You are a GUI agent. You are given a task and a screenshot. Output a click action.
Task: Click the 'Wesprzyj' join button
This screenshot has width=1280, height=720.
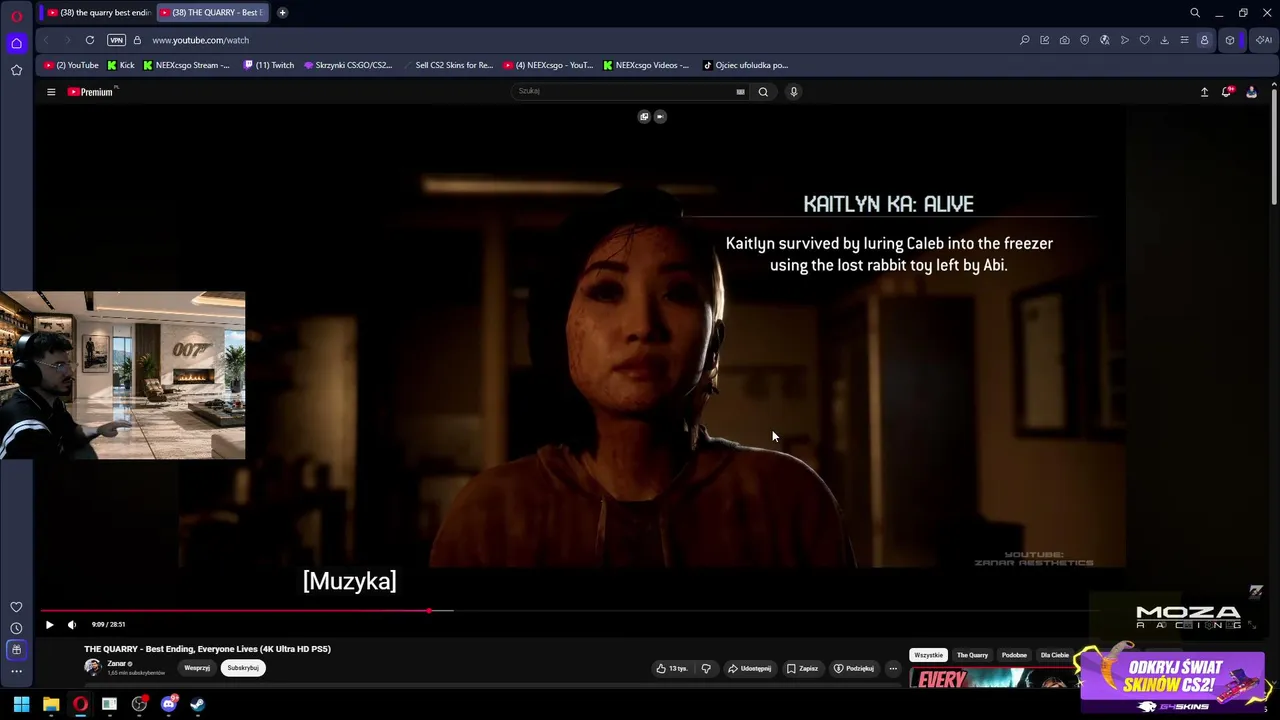pos(197,668)
